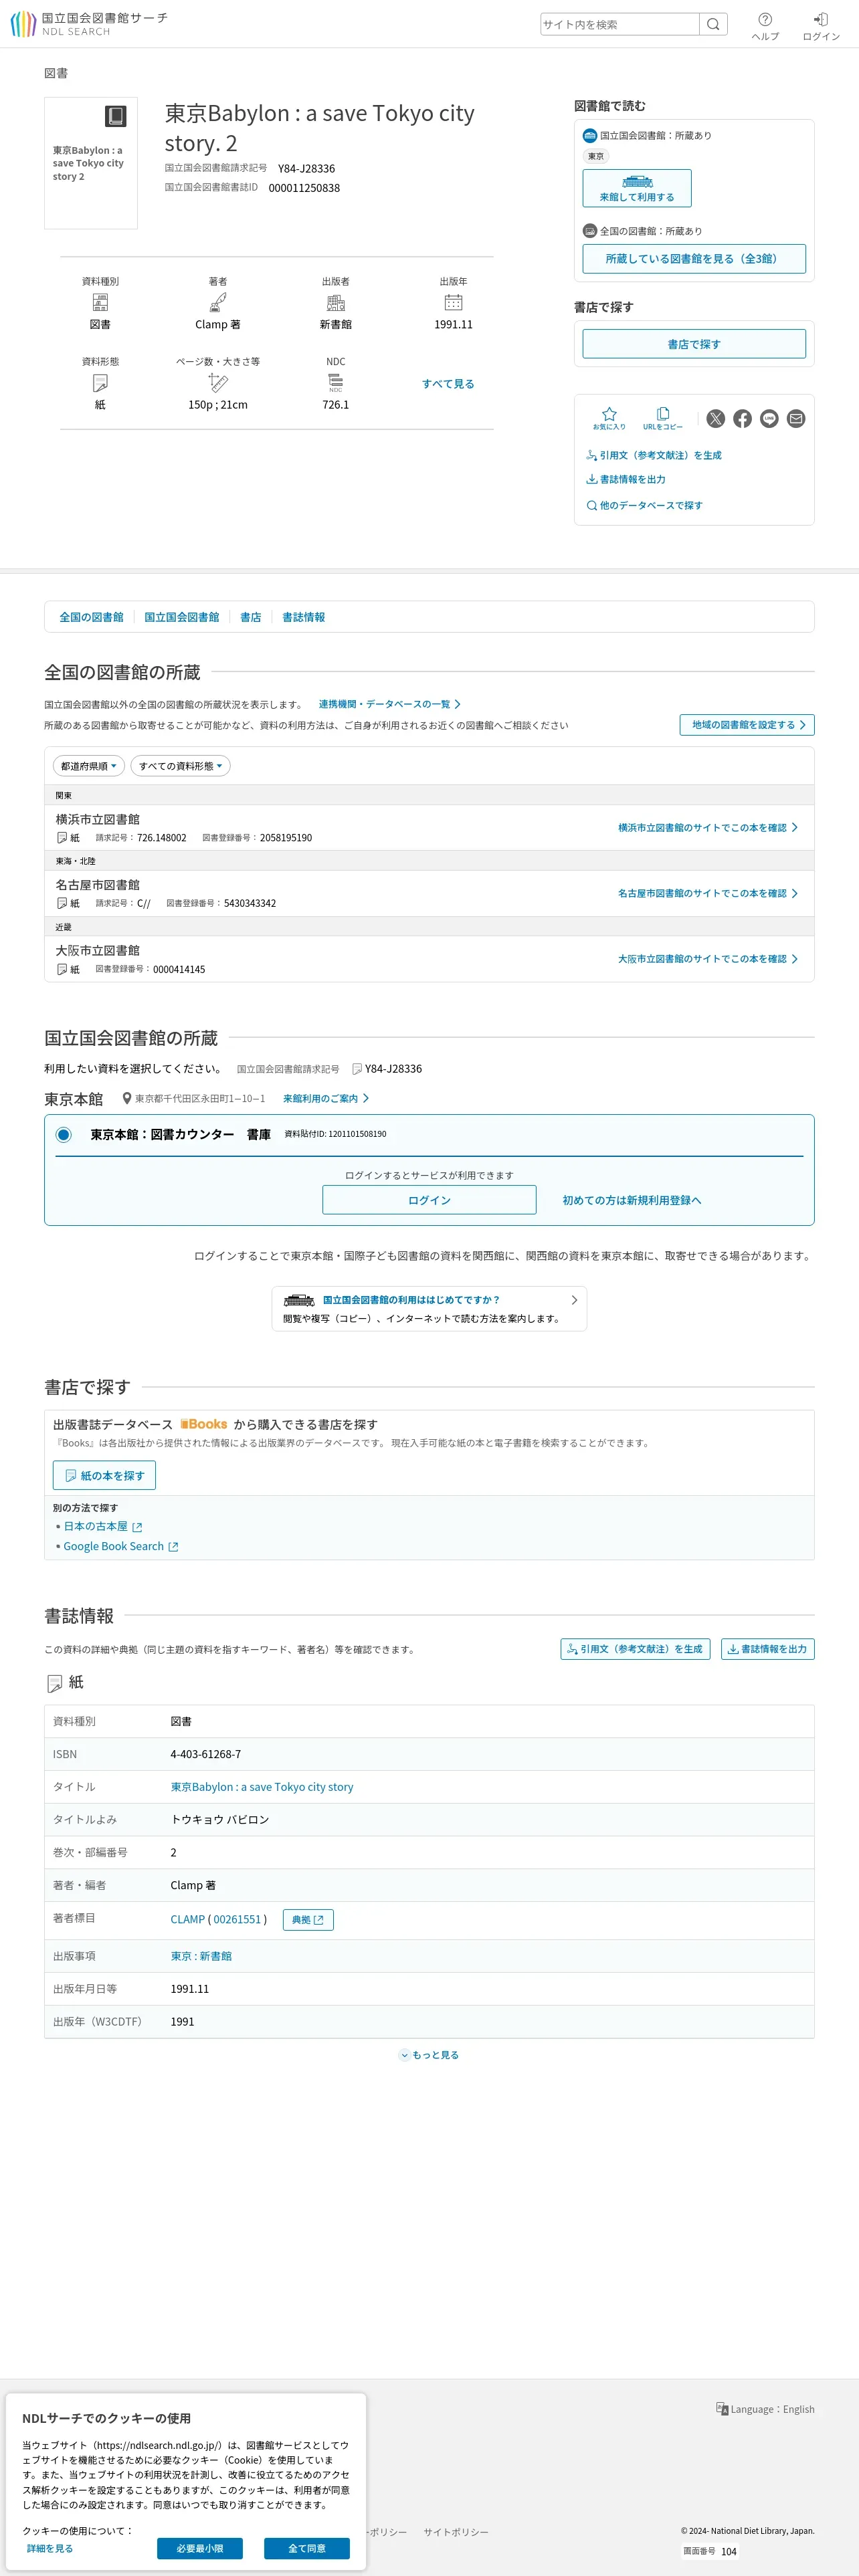The height and width of the screenshot is (2576, 859).
Task: Expand すべて見る metadata link
Action: 448,384
